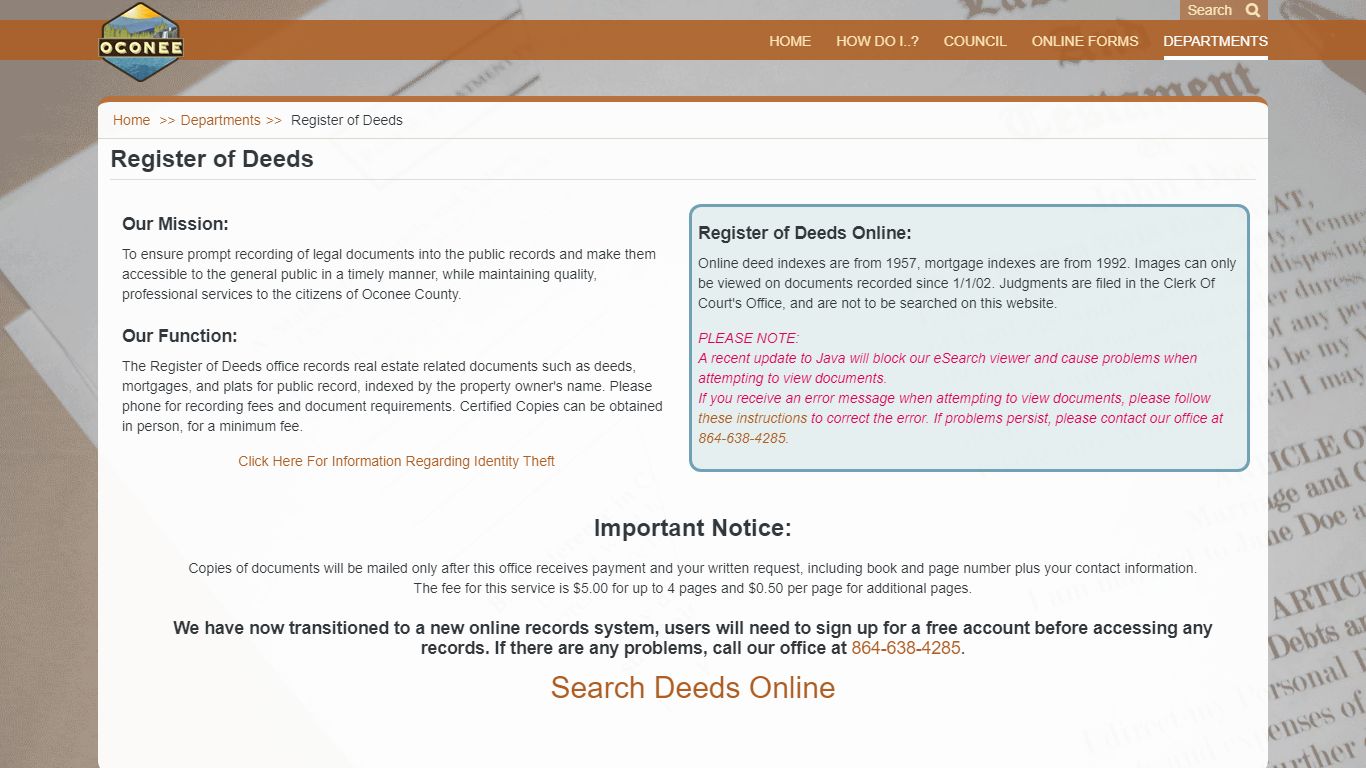Image resolution: width=1366 pixels, height=768 pixels.
Task: Click the 'Register of Deeds' breadcrumb text
Action: [347, 120]
